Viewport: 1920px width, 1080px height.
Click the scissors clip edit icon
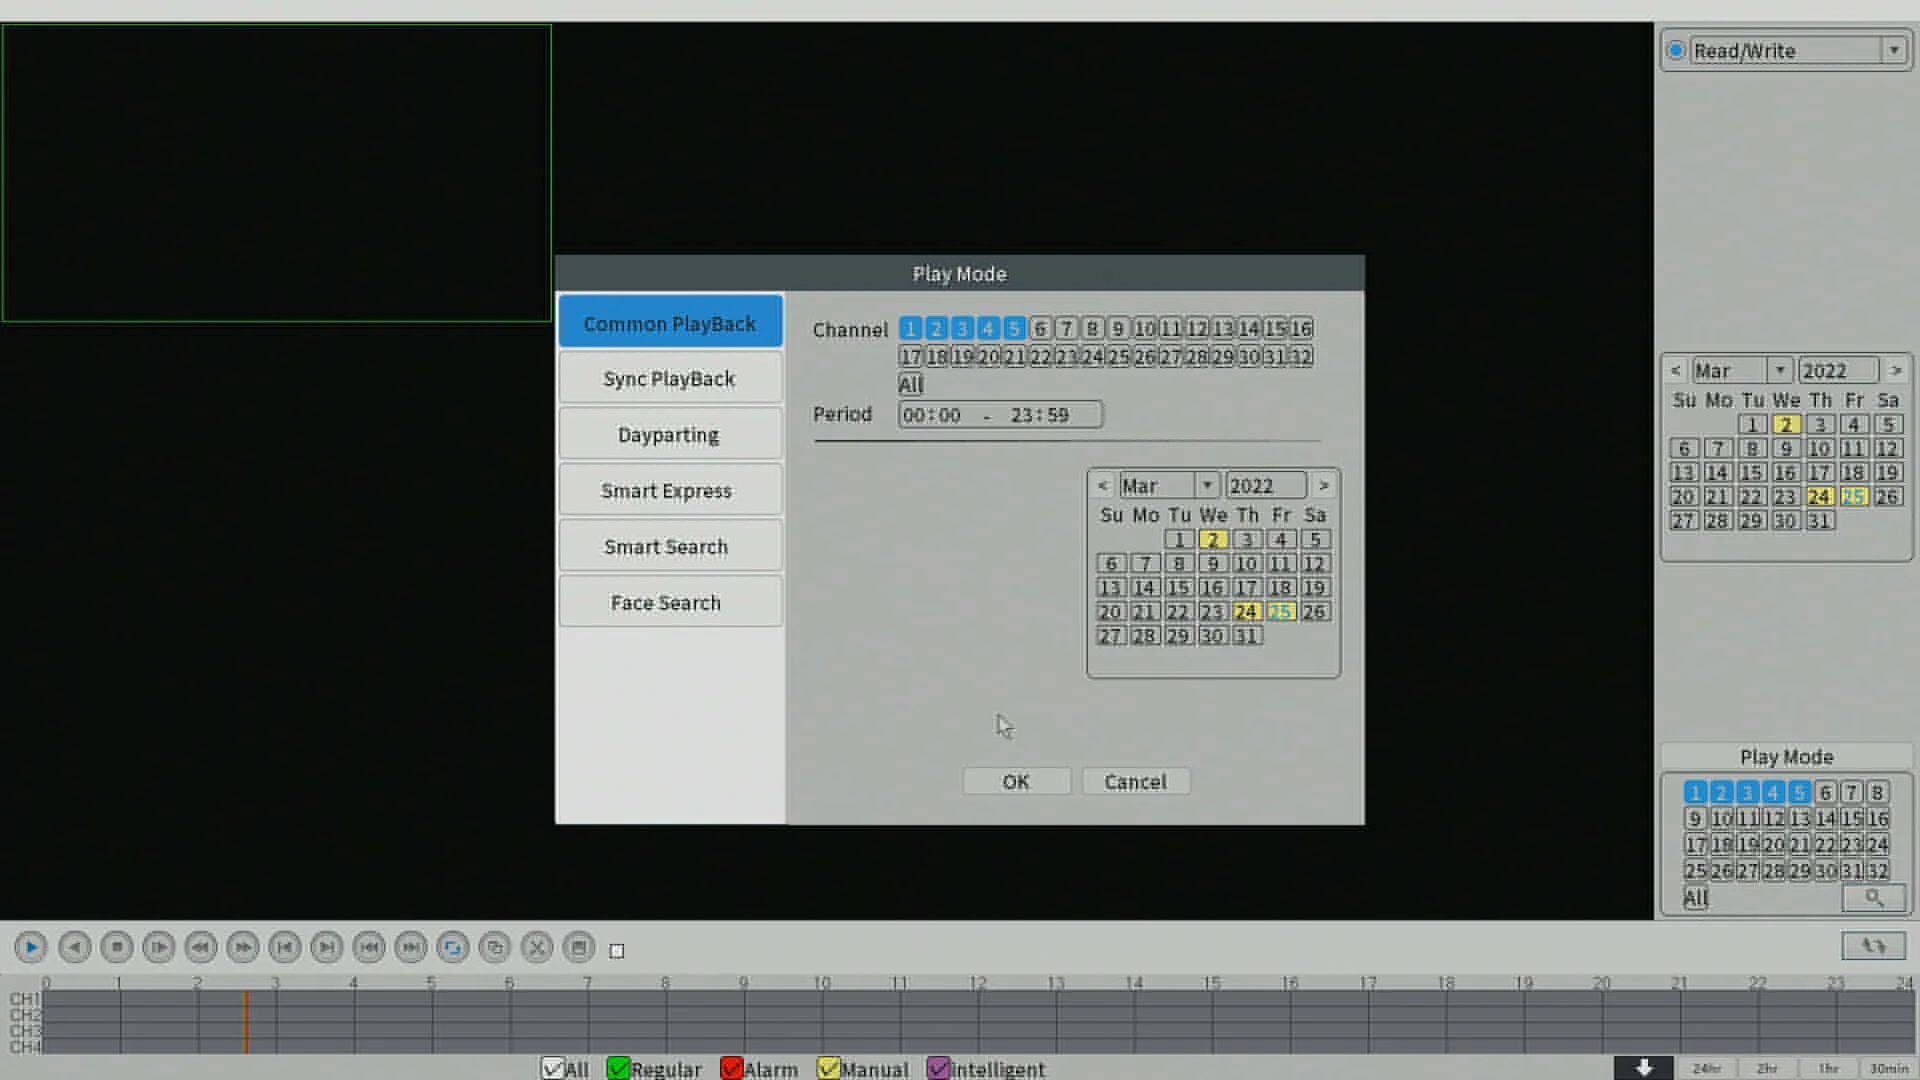point(536,947)
